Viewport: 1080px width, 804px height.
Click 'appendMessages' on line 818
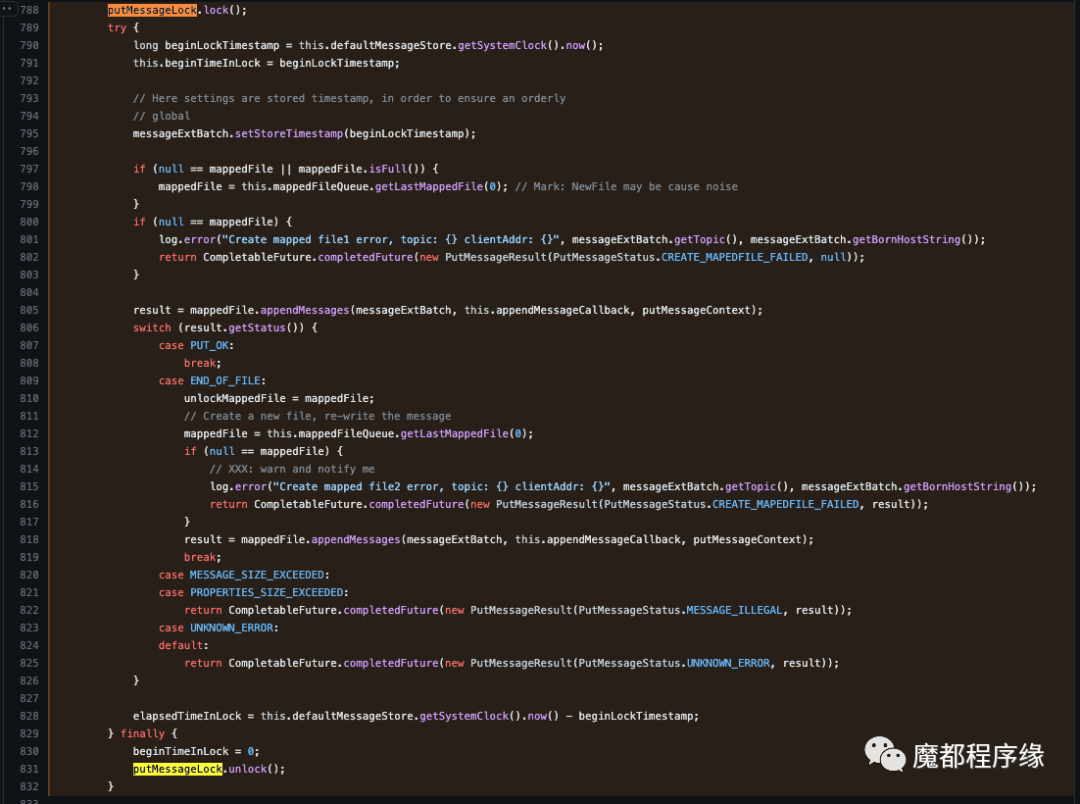(355, 539)
